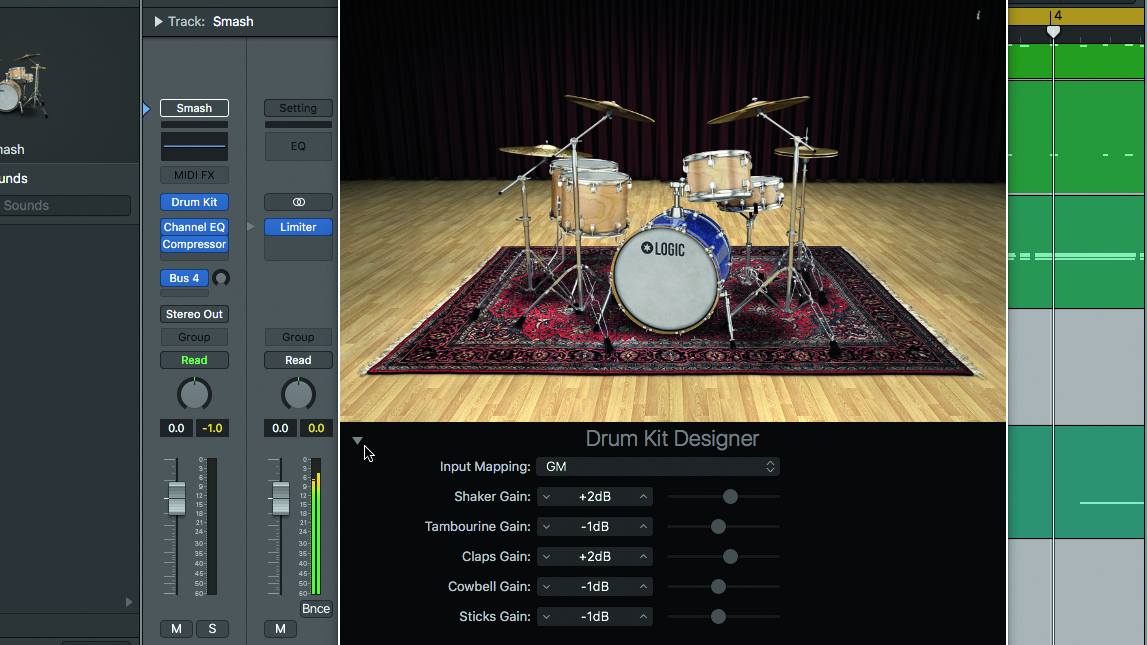Open the Input Mapping GM dropdown

[x=658, y=467]
